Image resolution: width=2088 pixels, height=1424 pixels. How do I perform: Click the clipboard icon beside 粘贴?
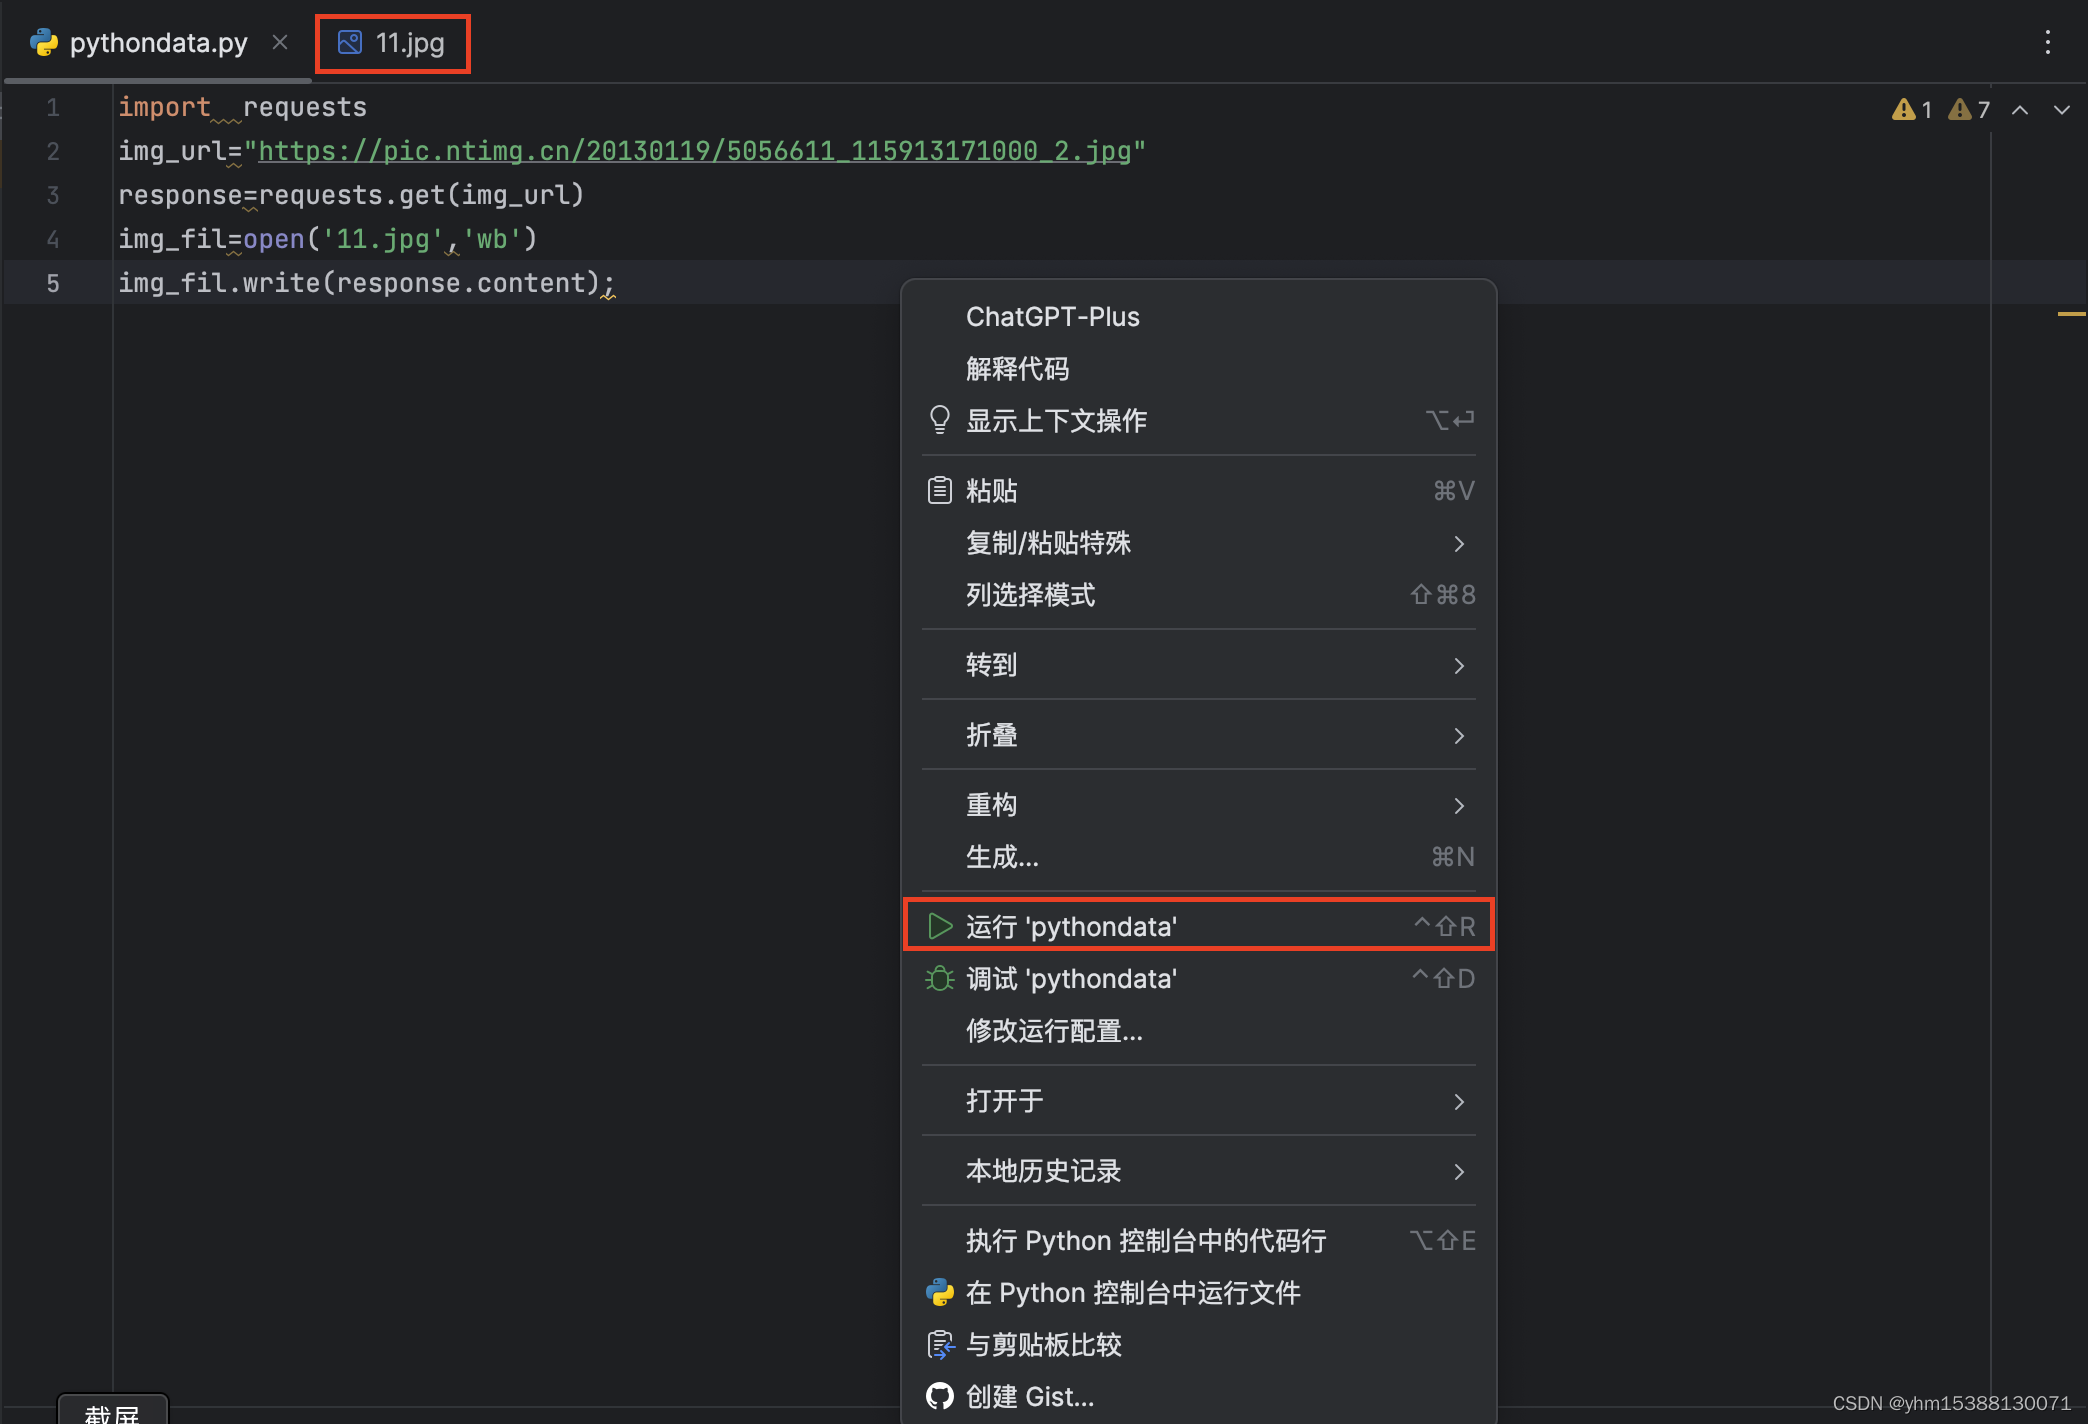click(x=939, y=490)
